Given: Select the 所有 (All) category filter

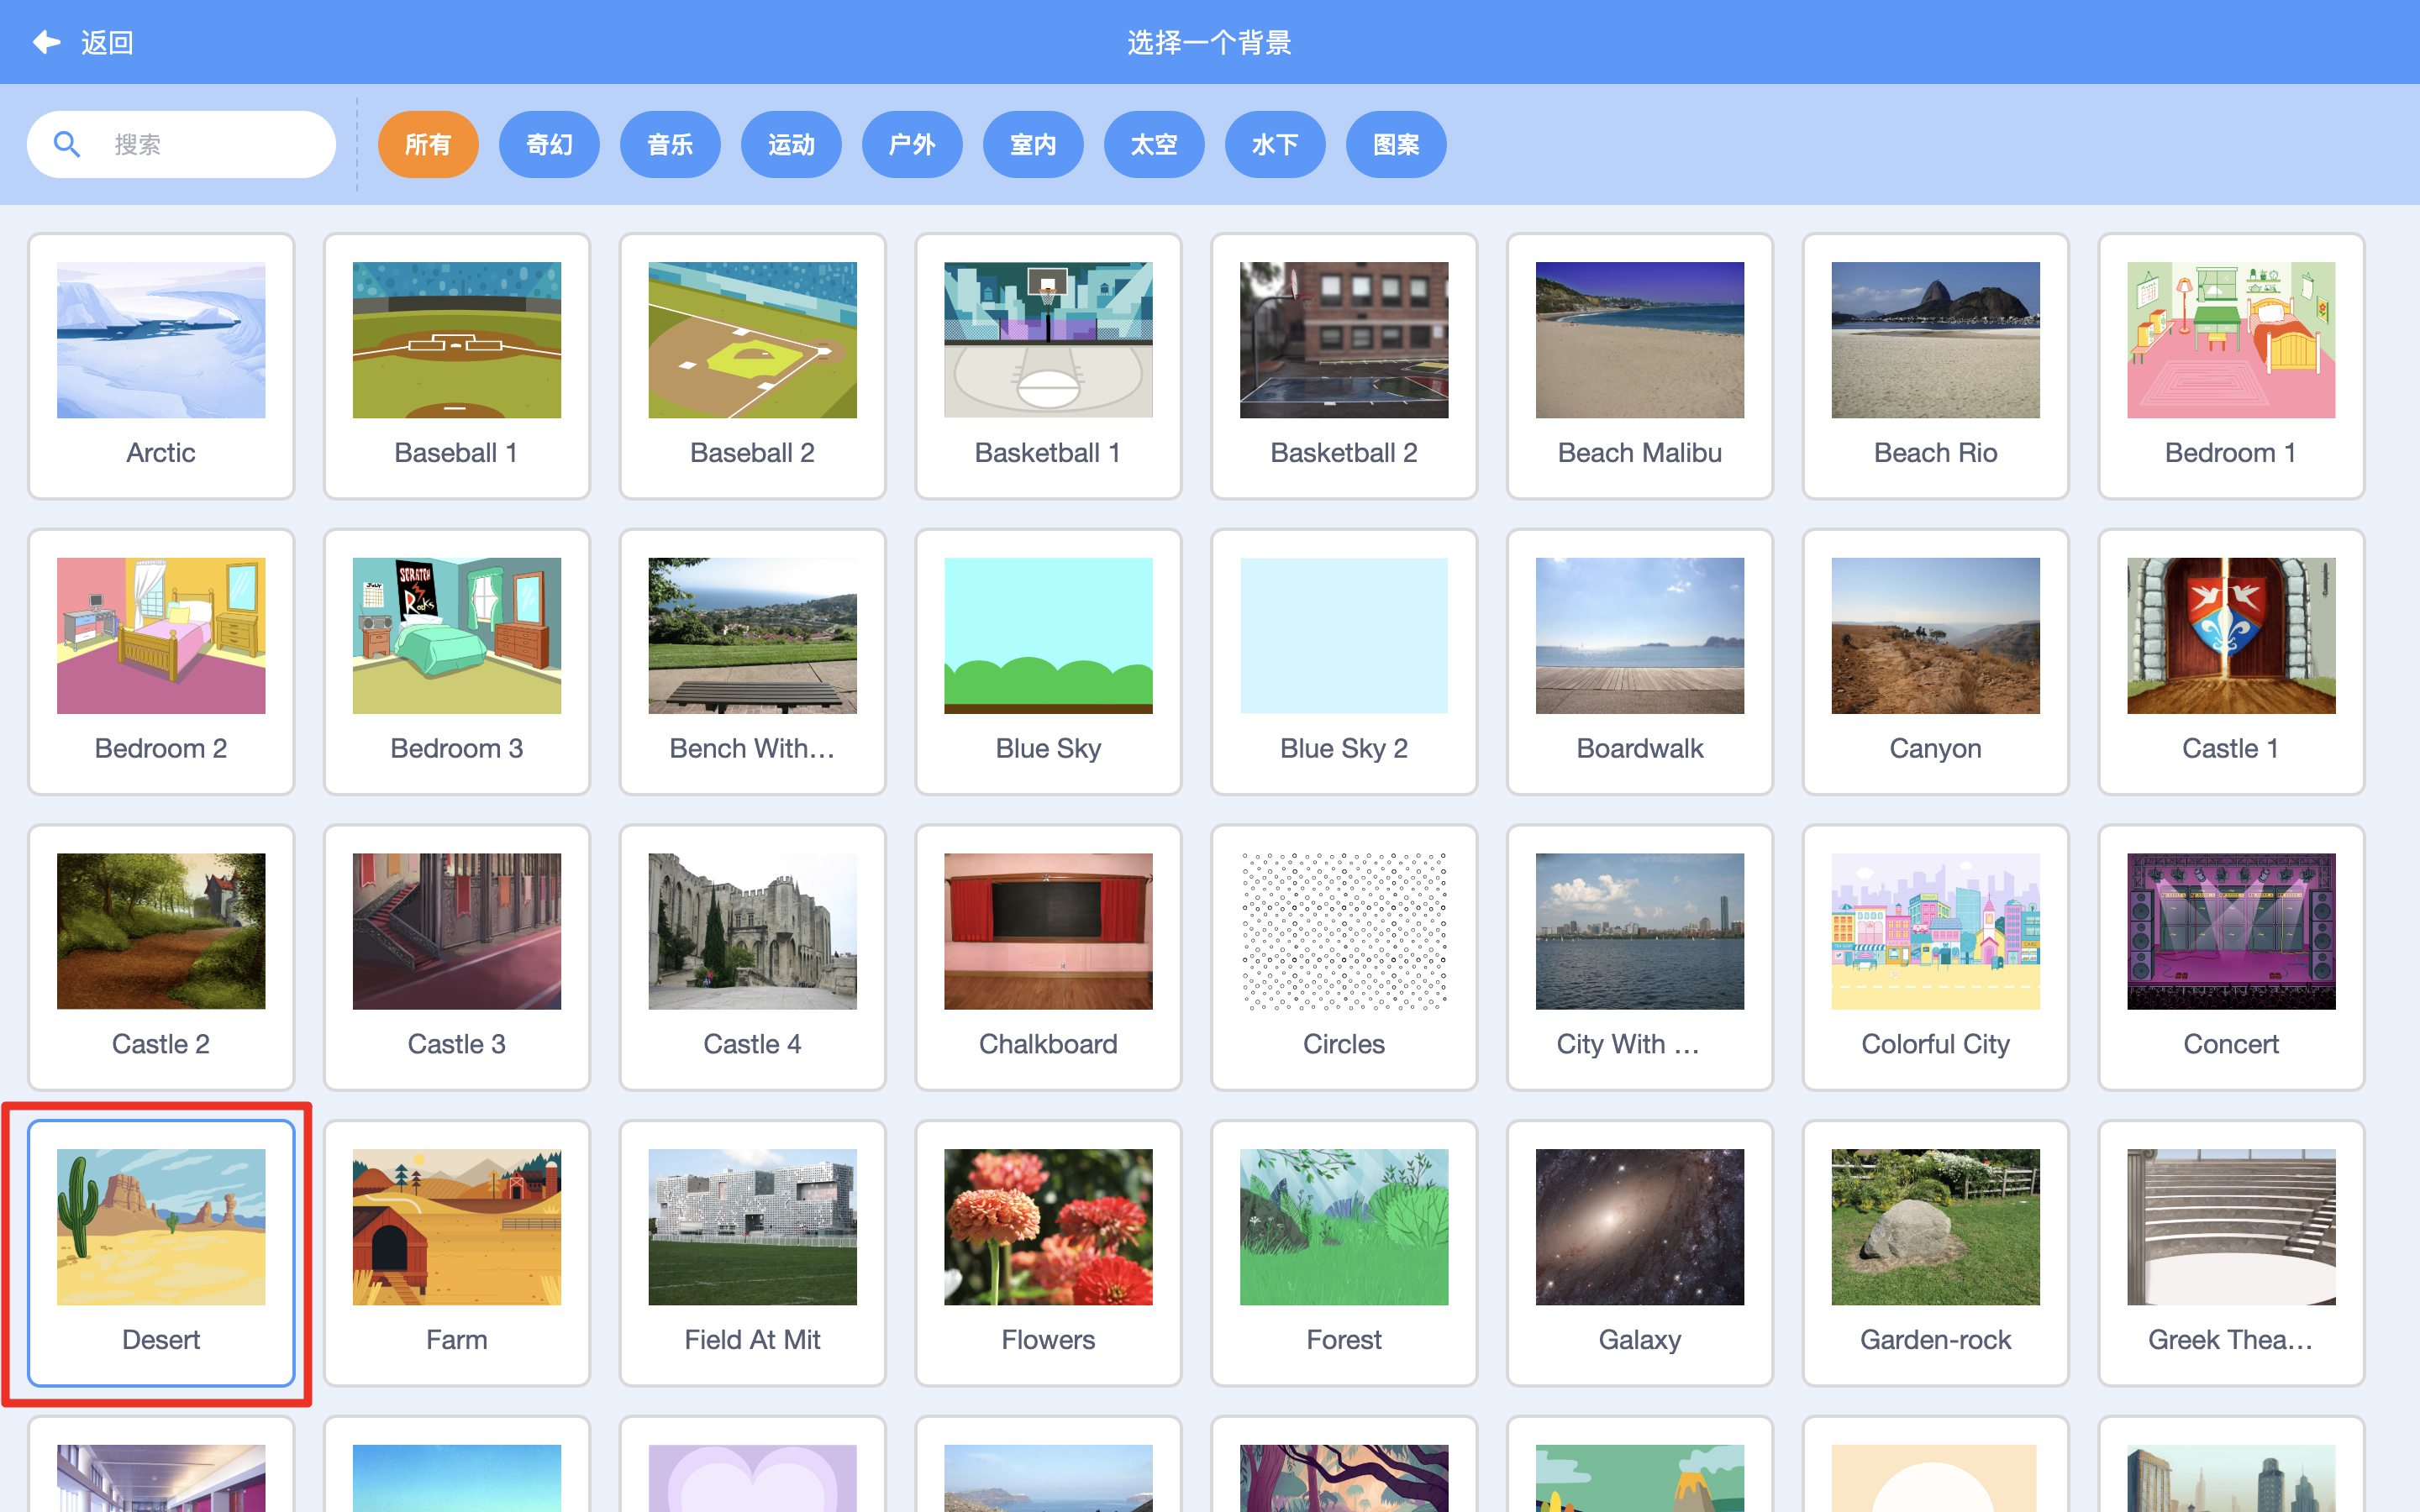Looking at the screenshot, I should click(x=428, y=144).
